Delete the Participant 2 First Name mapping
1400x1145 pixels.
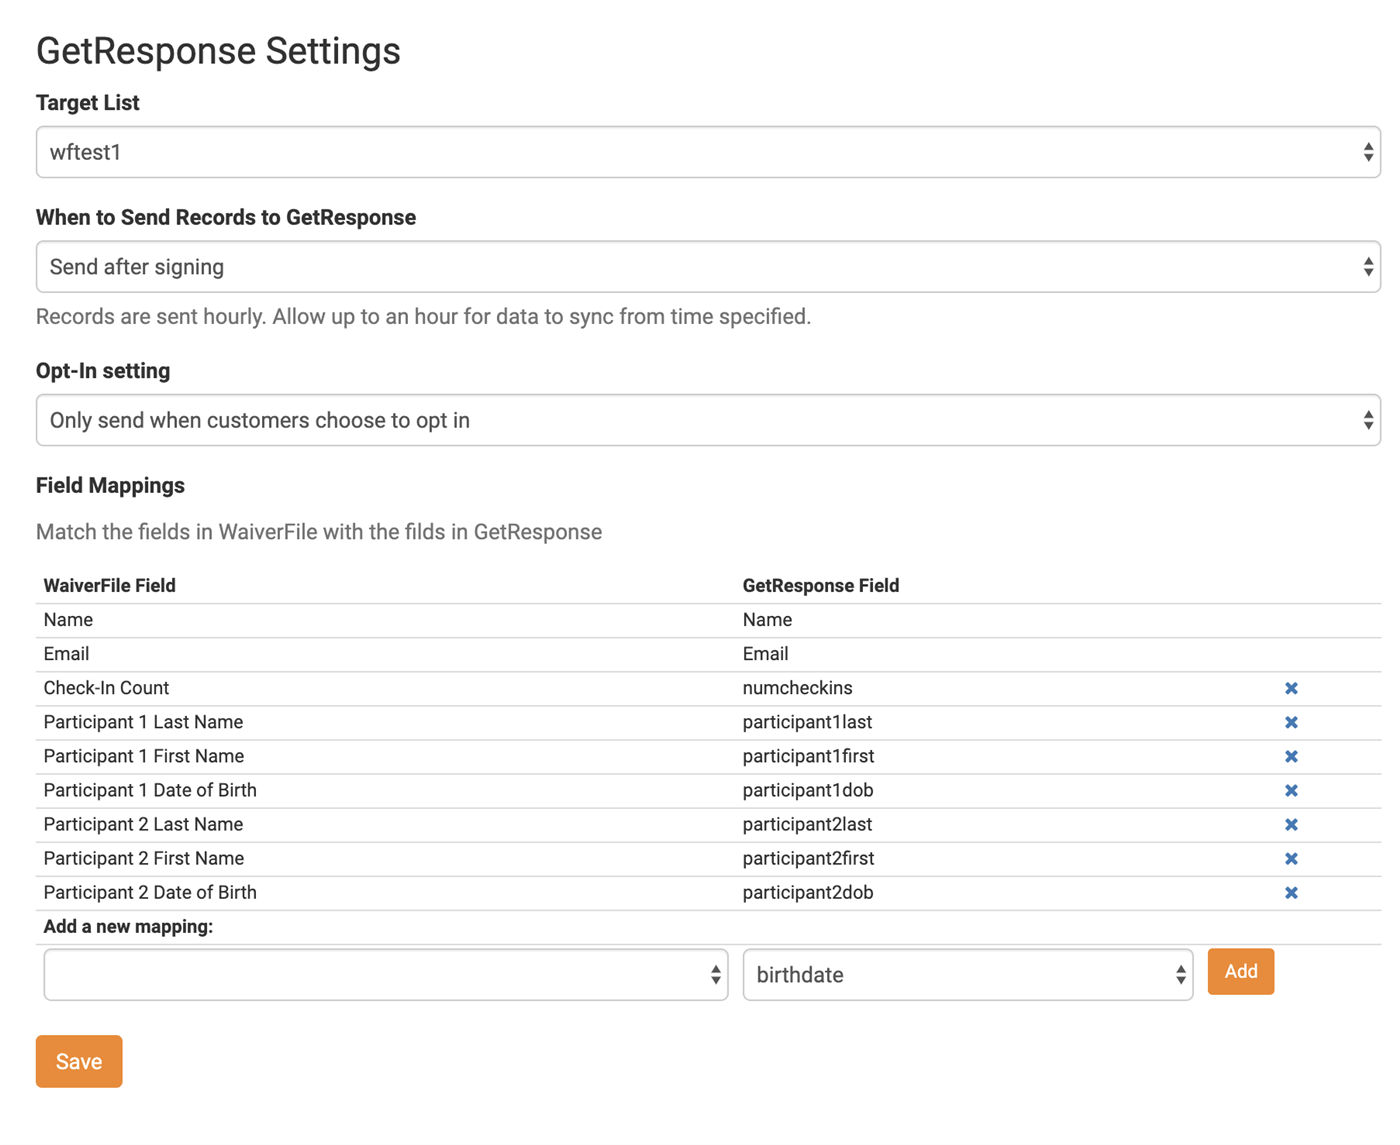tap(1291, 859)
